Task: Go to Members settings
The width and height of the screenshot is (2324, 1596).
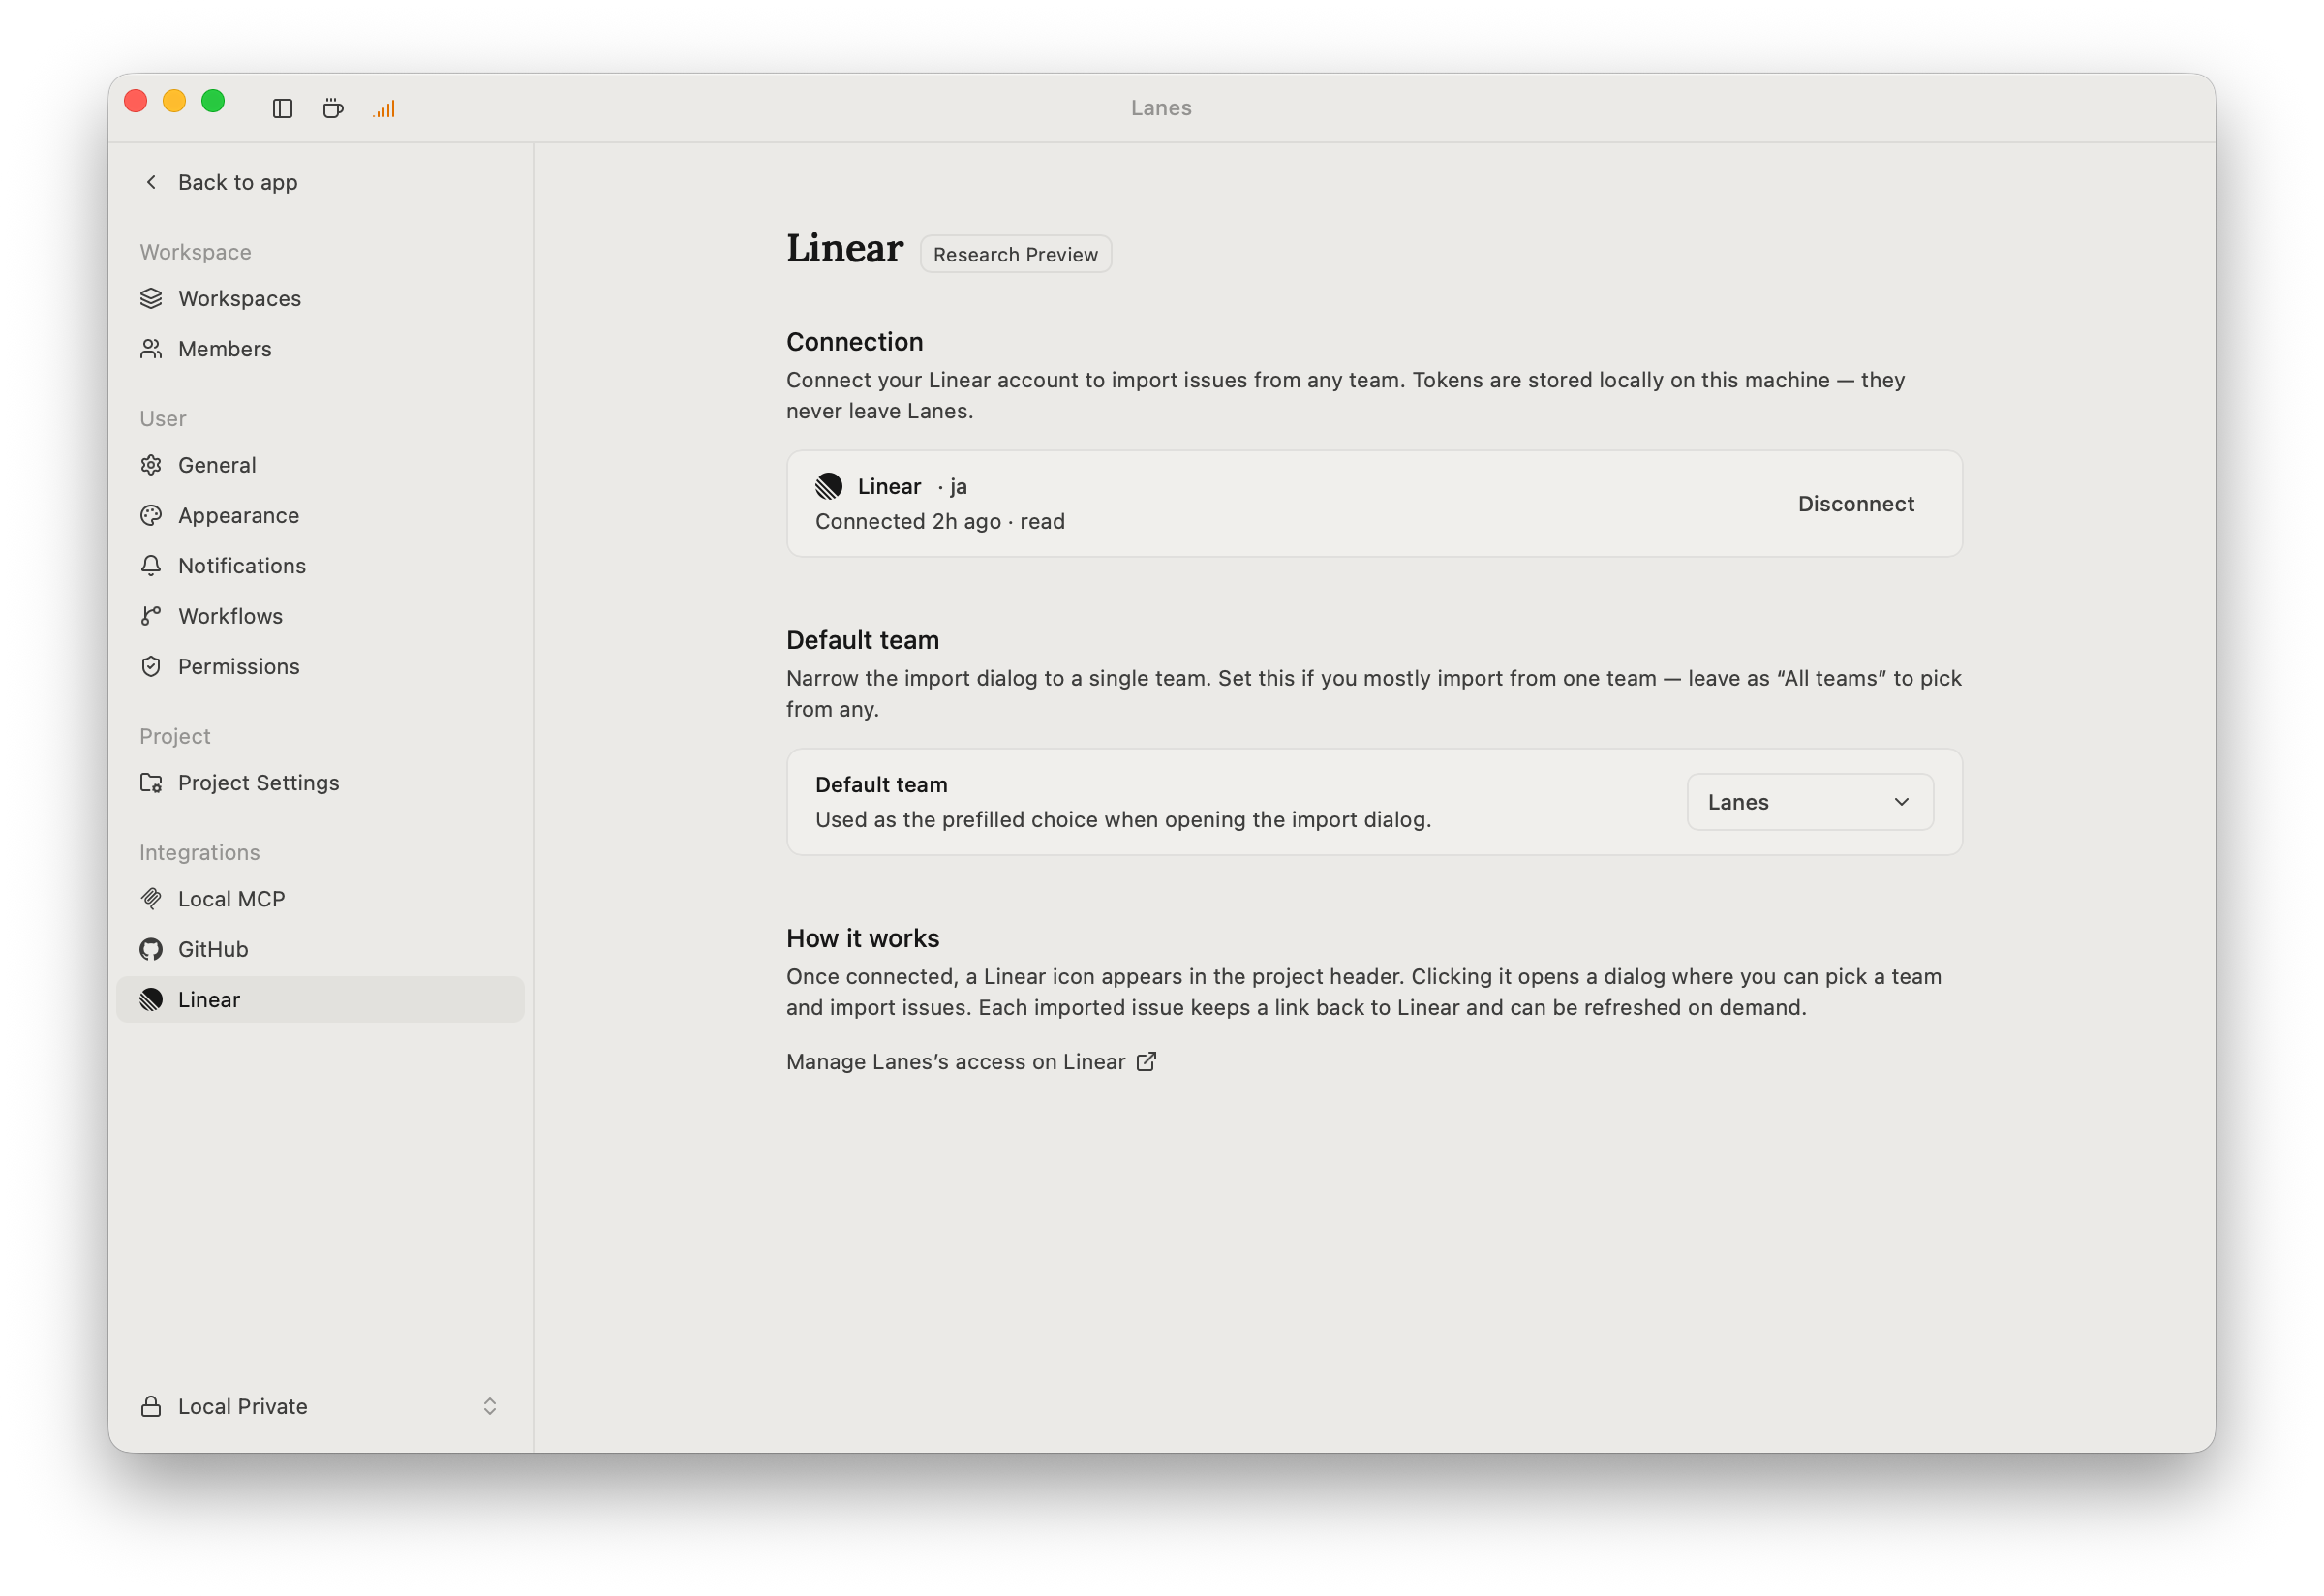Action: click(320, 349)
